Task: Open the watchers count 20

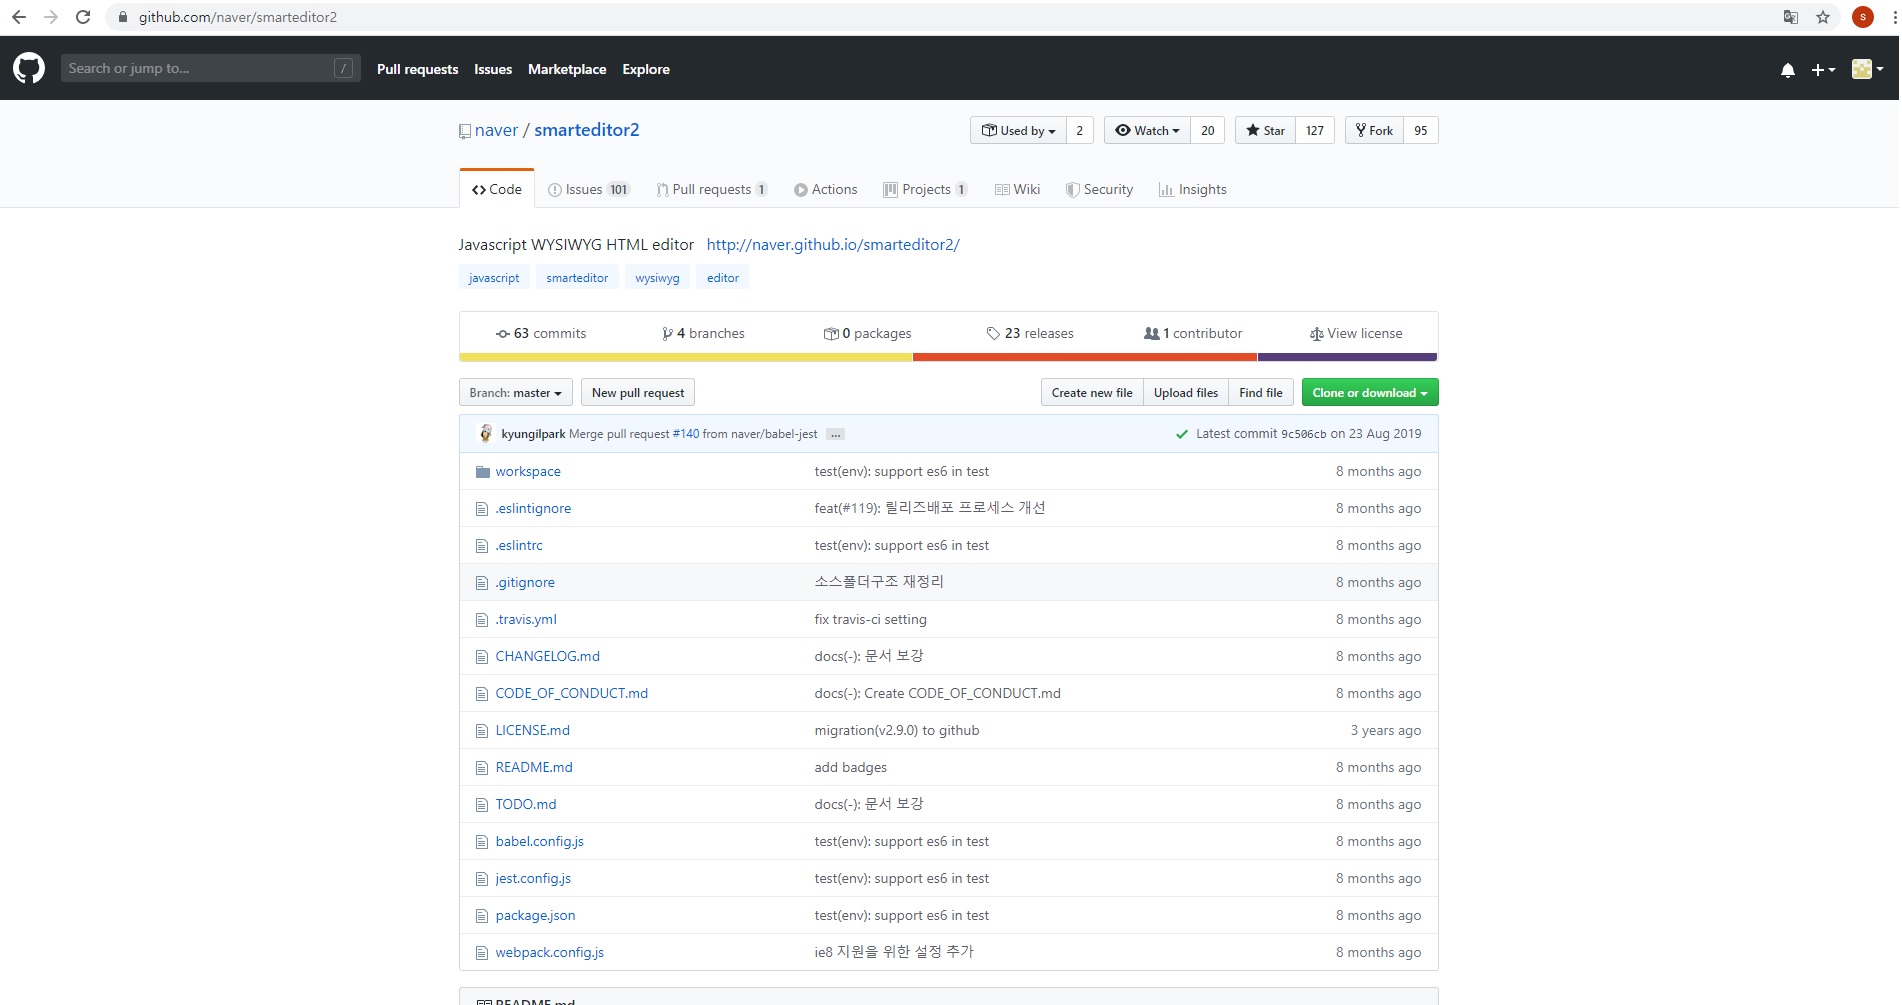Action: [1208, 131]
